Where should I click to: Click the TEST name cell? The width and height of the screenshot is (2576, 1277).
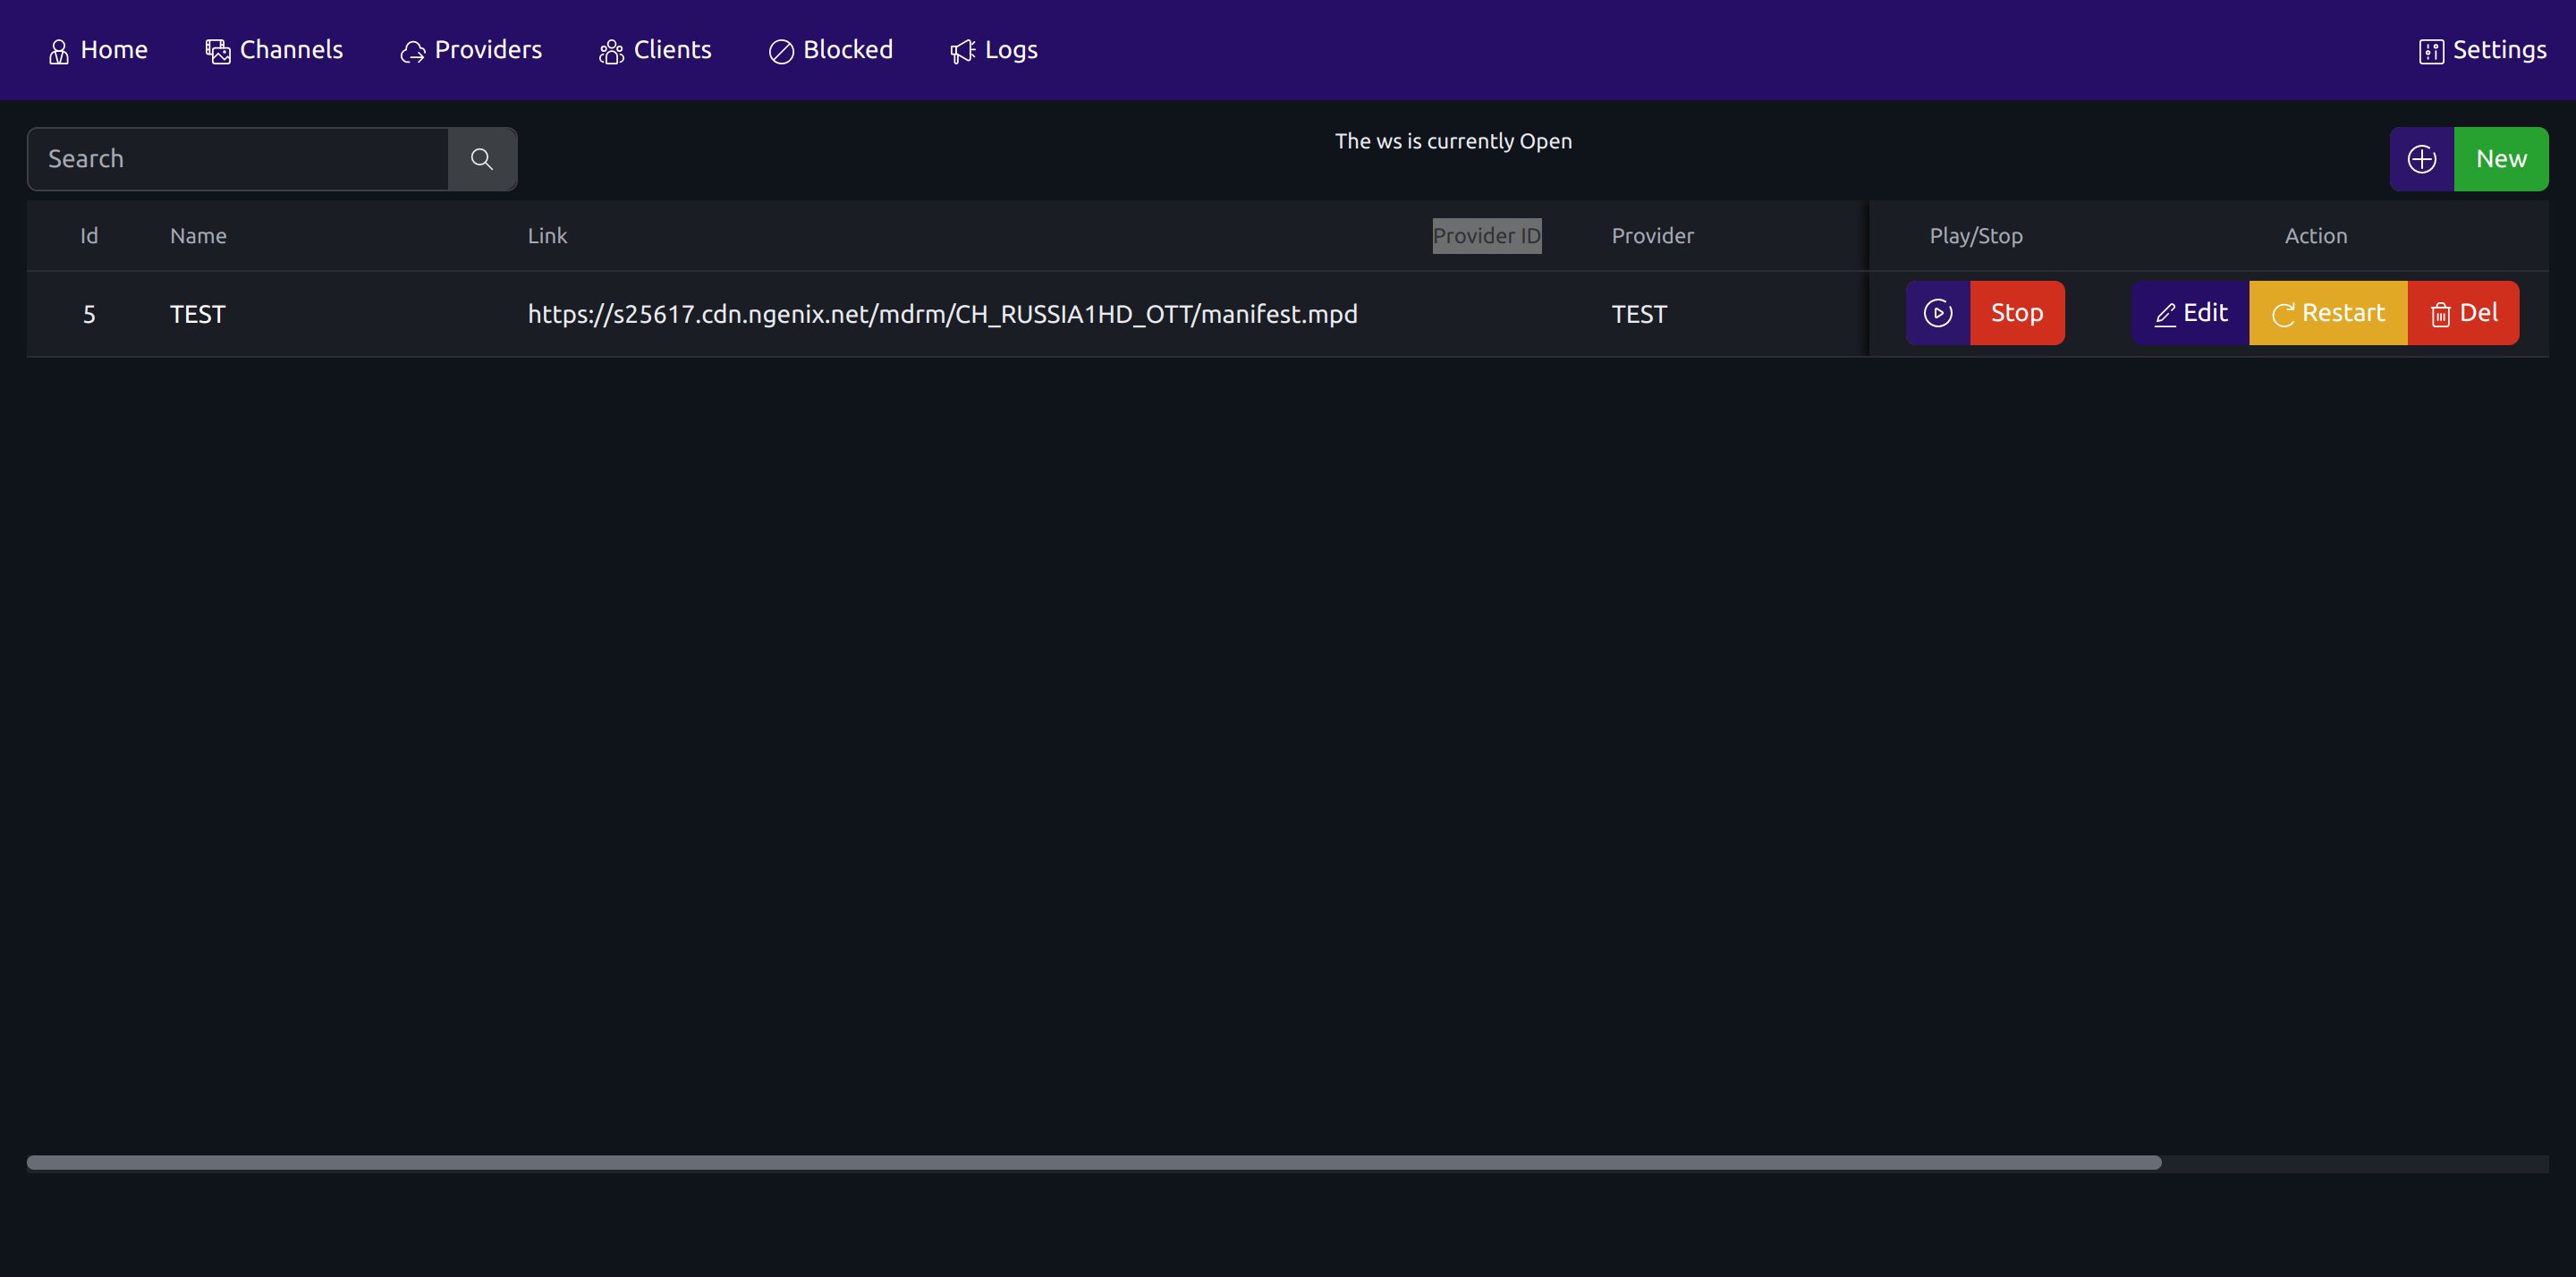(x=198, y=314)
